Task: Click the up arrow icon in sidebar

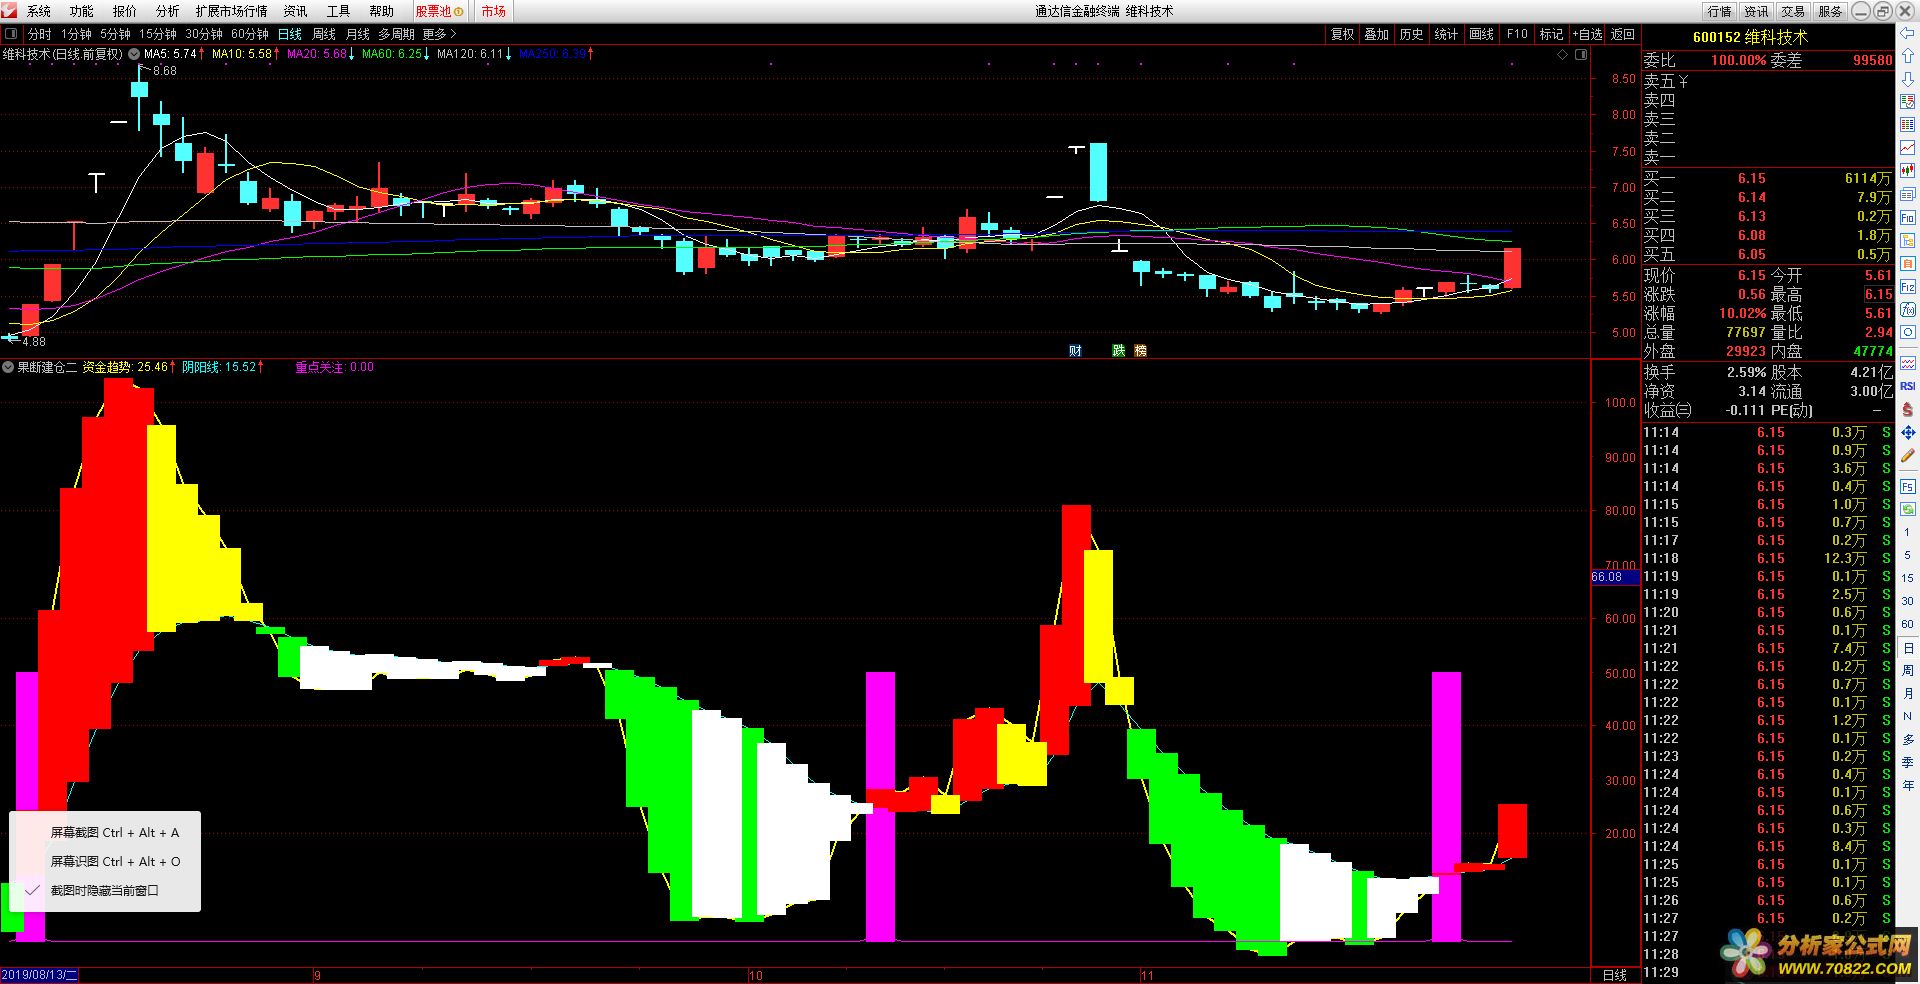Action: point(1908,56)
